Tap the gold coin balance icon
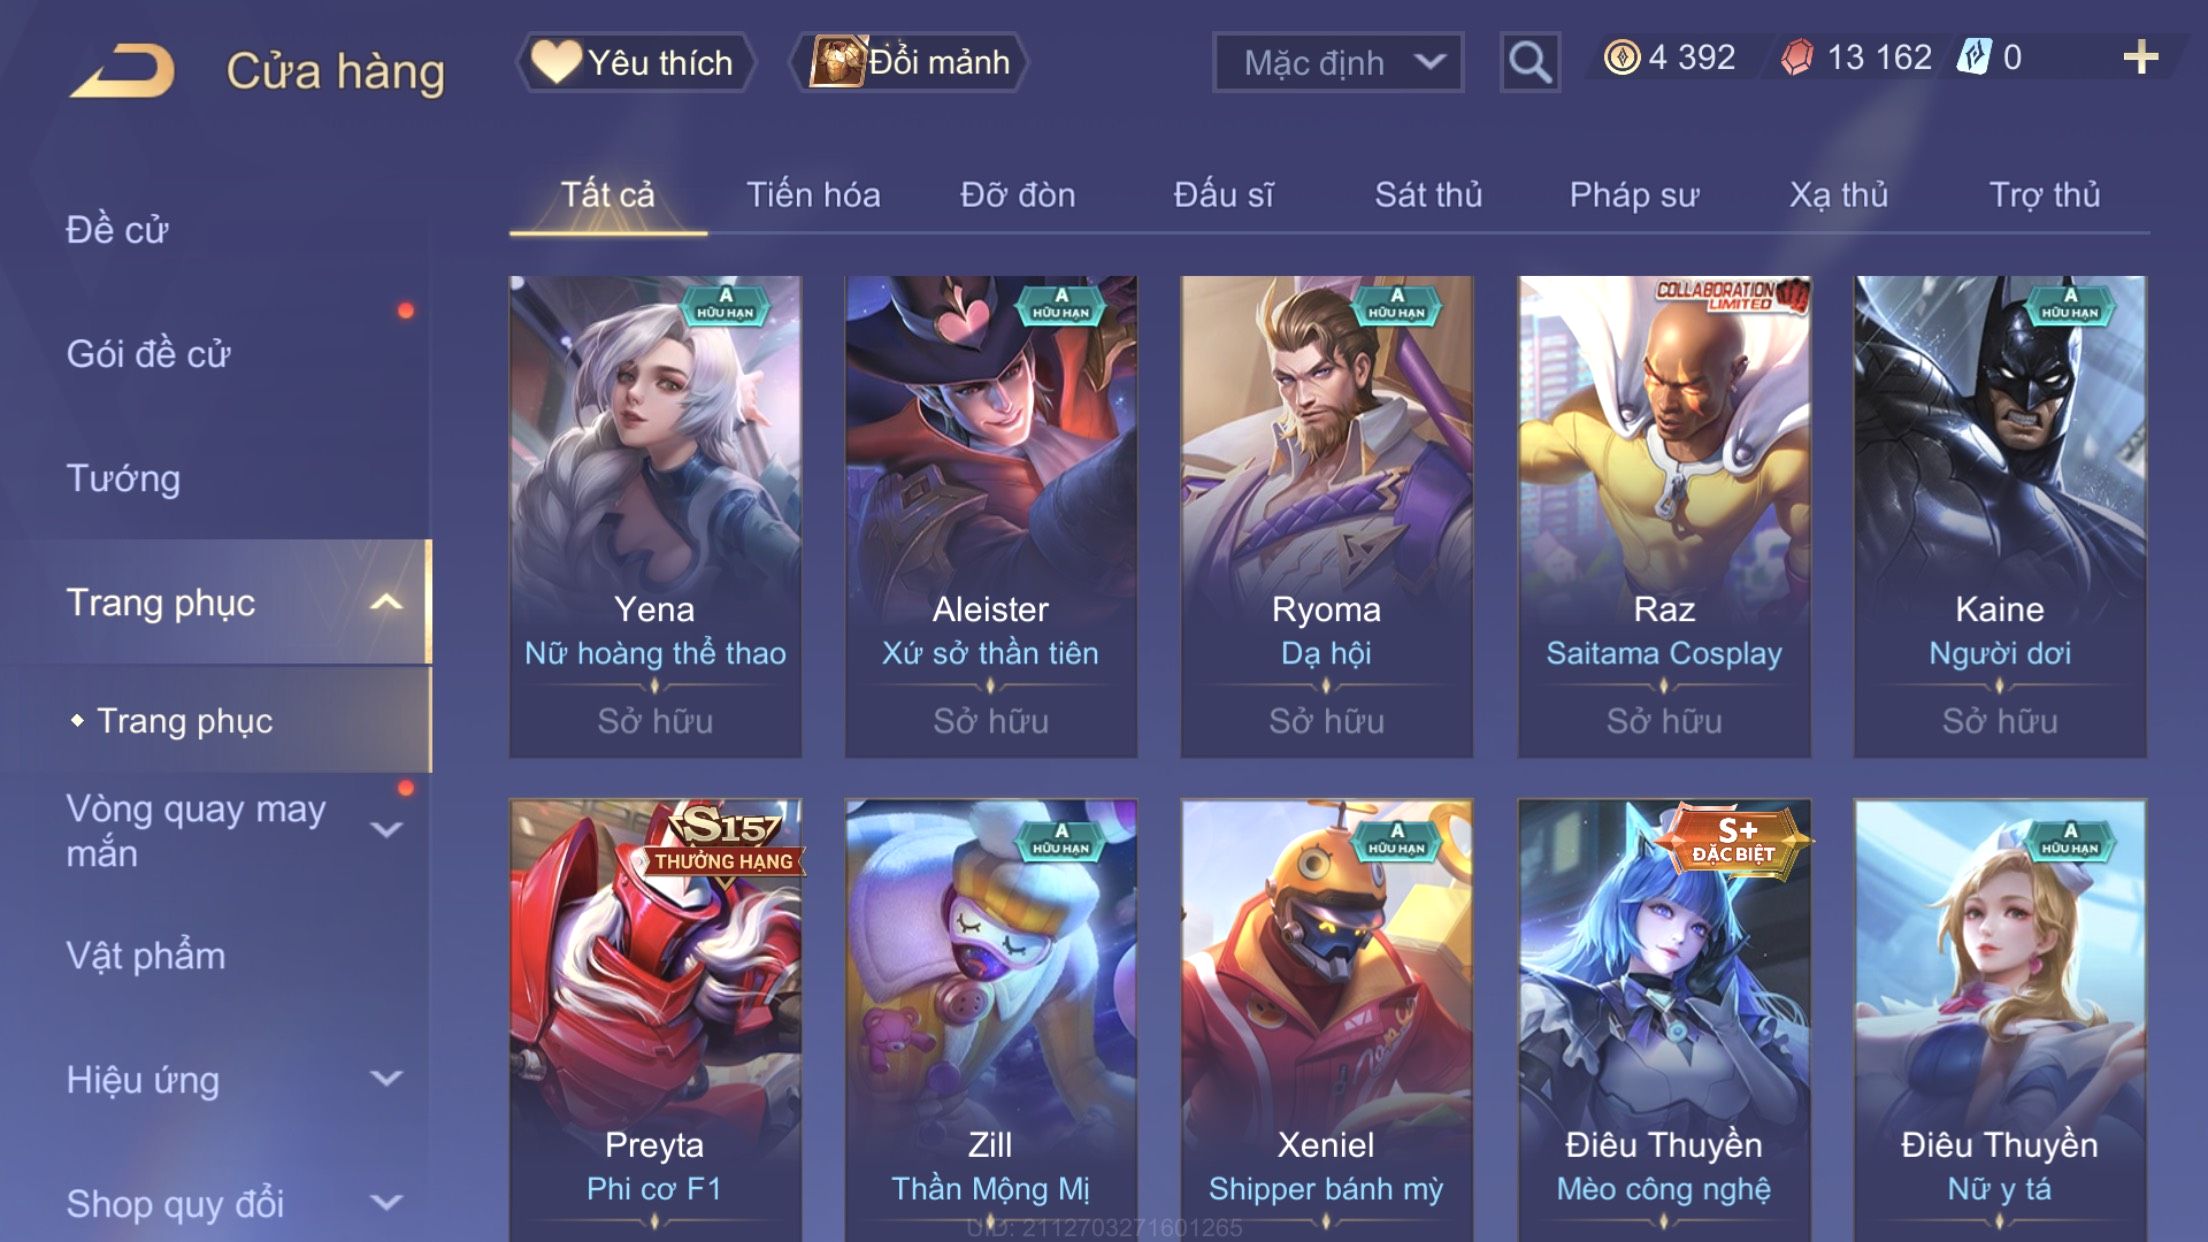The image size is (2208, 1242). point(1621,57)
